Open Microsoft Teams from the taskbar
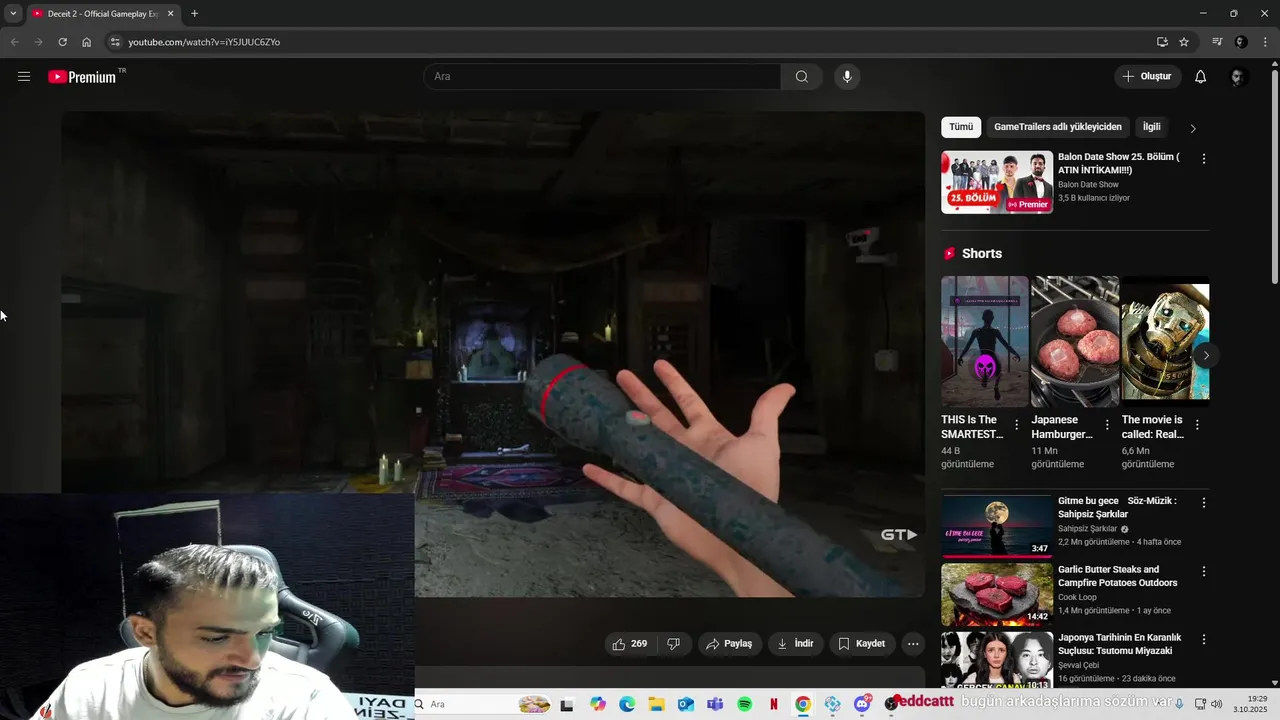The width and height of the screenshot is (1280, 720). (x=715, y=704)
